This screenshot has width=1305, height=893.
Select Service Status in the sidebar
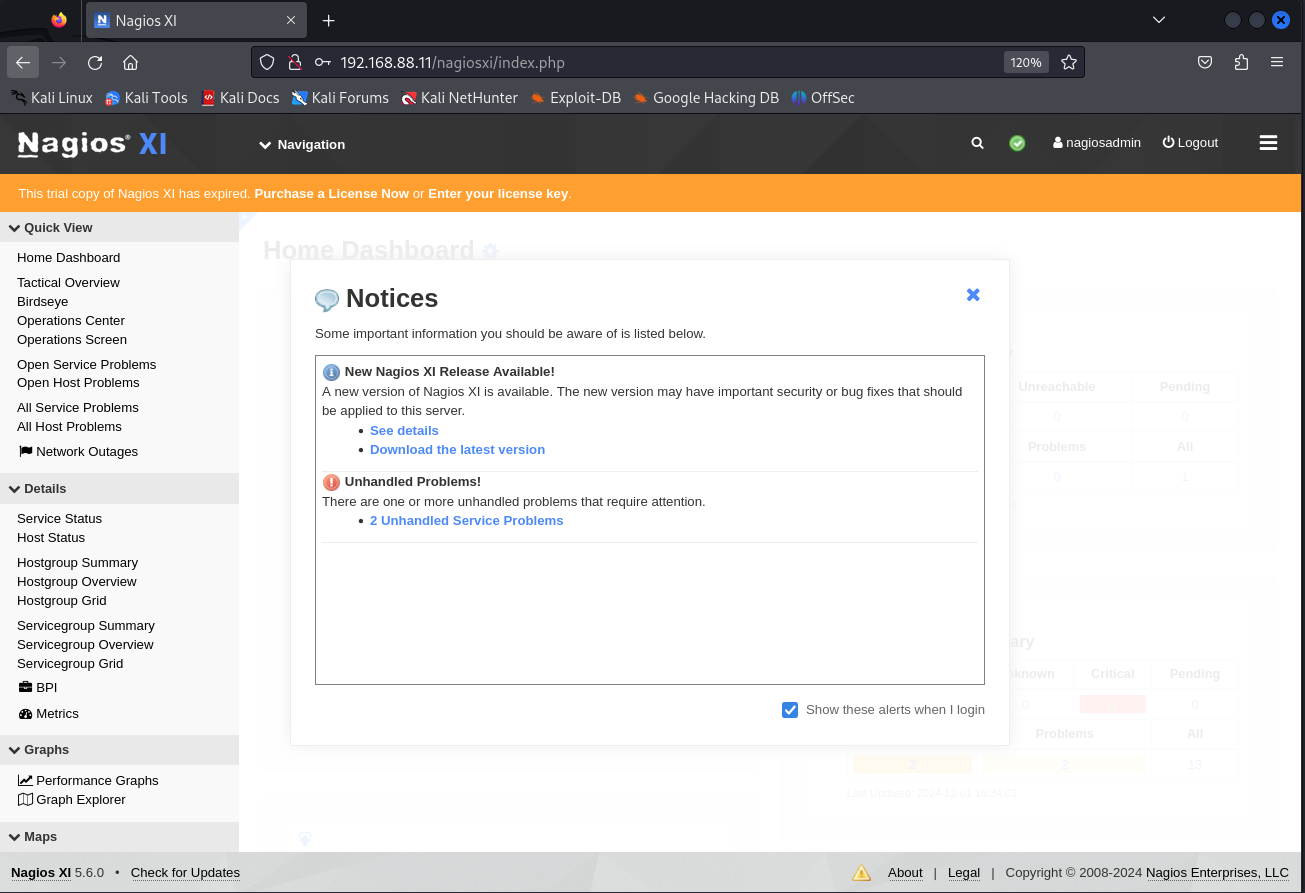coord(59,518)
